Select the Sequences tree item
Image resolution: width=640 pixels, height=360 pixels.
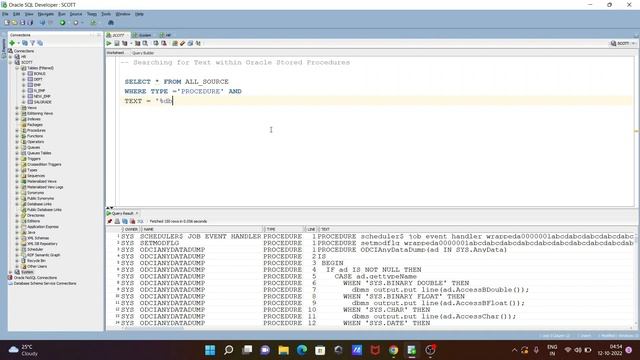pyautogui.click(x=36, y=176)
